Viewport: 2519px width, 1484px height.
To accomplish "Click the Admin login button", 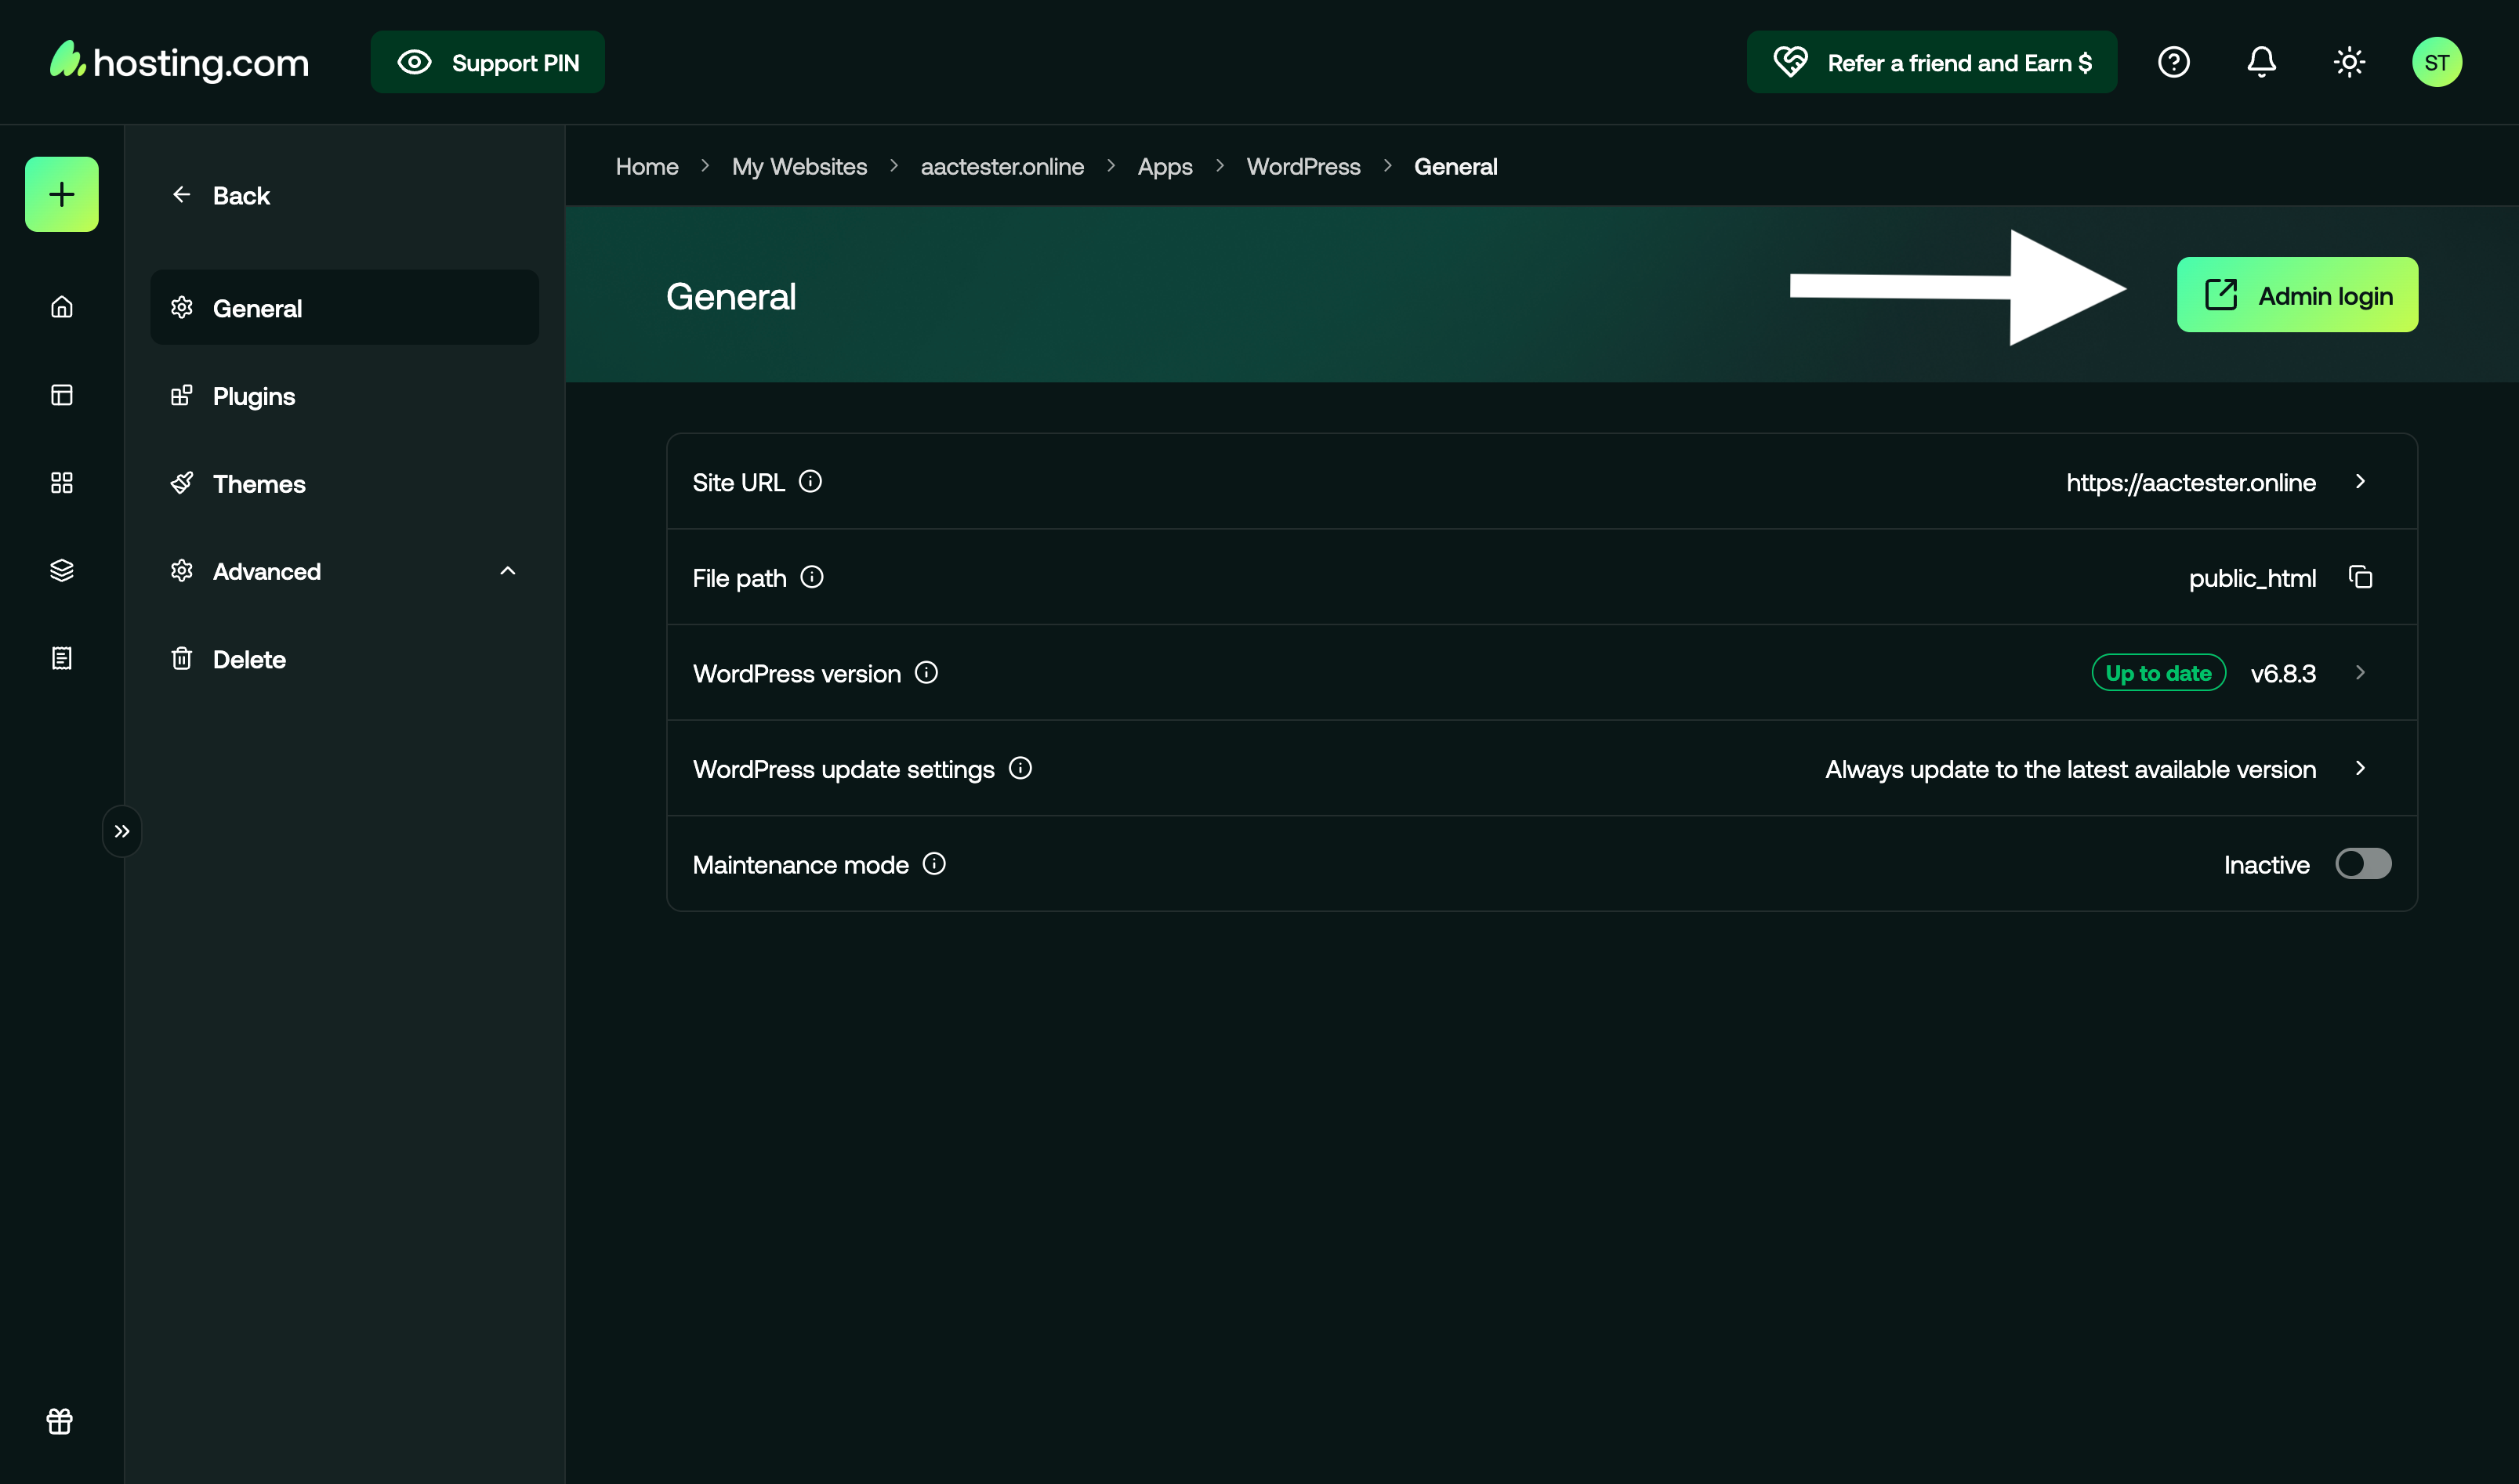I will coord(2297,295).
